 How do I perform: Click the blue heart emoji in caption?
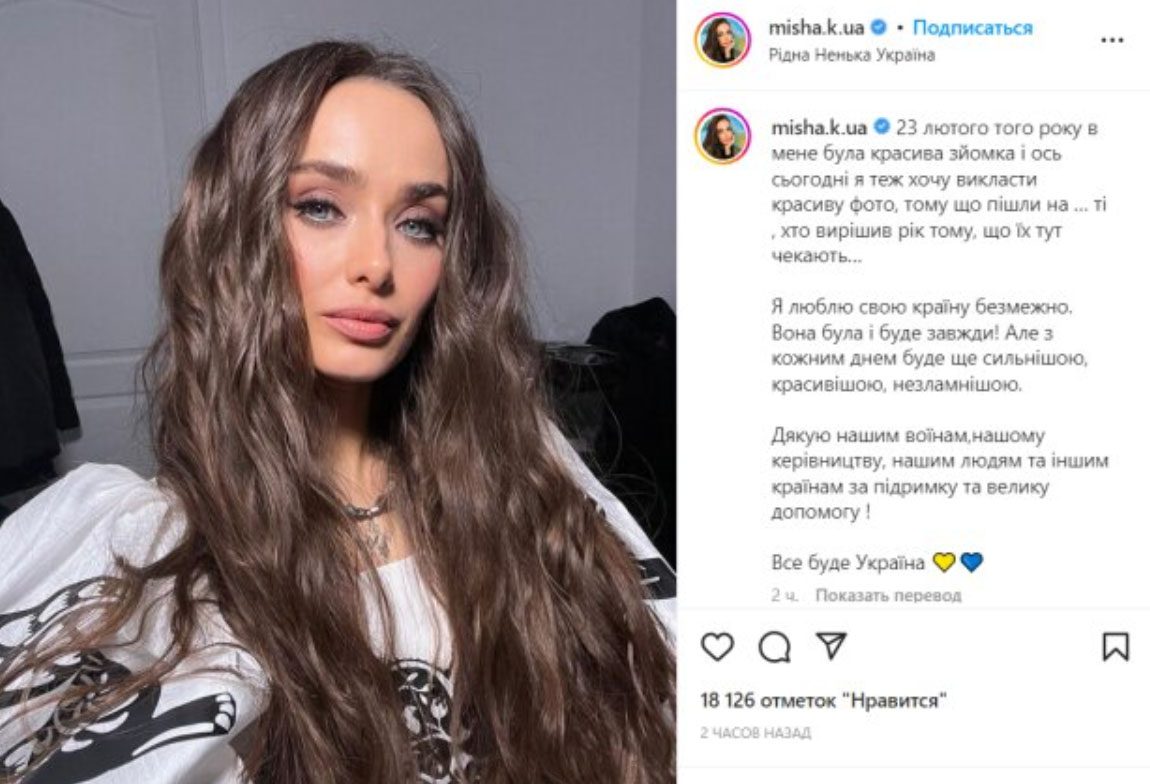(x=972, y=563)
